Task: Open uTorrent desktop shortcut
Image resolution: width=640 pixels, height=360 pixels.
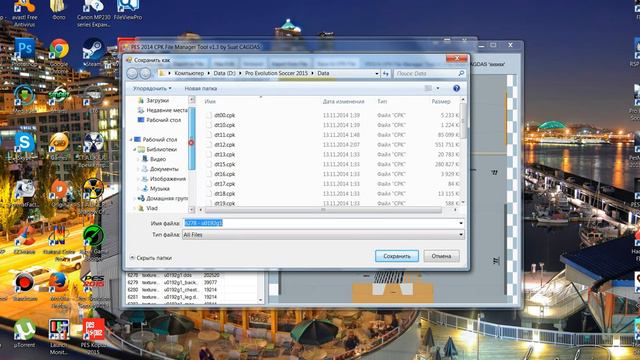Action: coord(24,333)
